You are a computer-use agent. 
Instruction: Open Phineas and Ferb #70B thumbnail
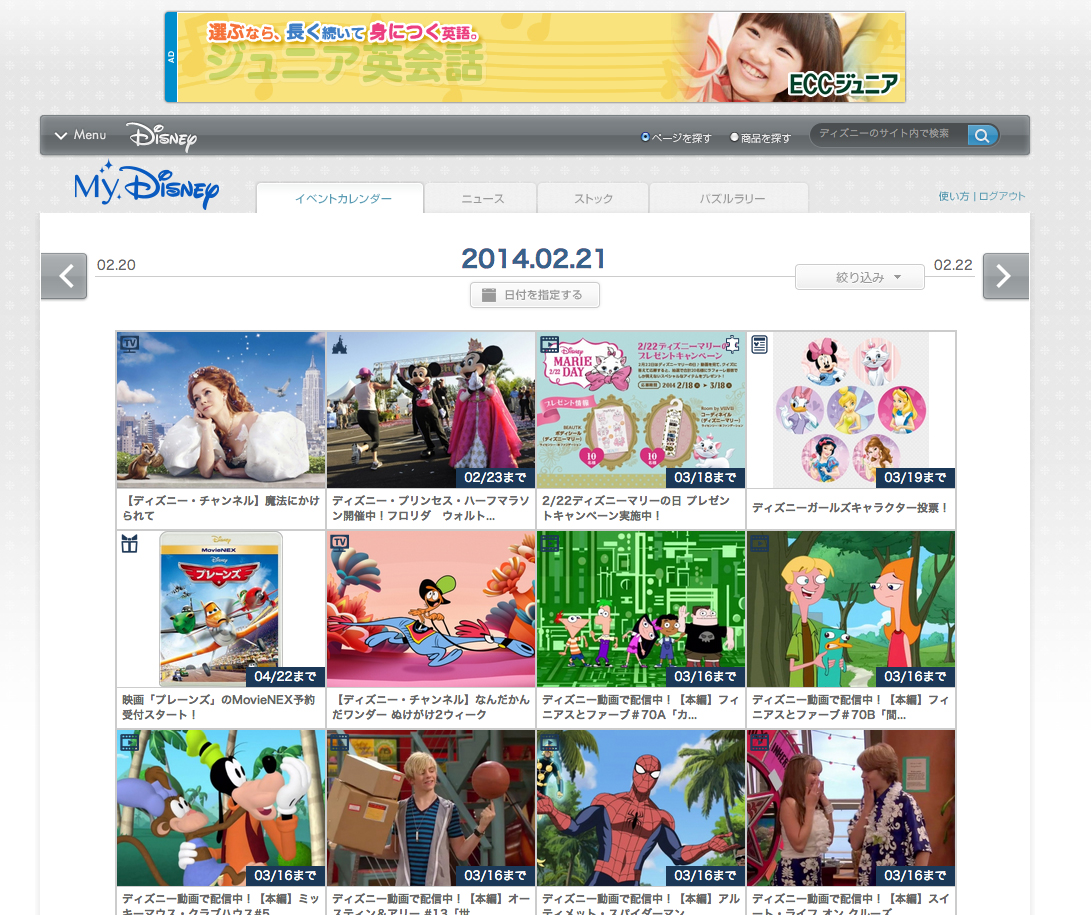click(851, 609)
